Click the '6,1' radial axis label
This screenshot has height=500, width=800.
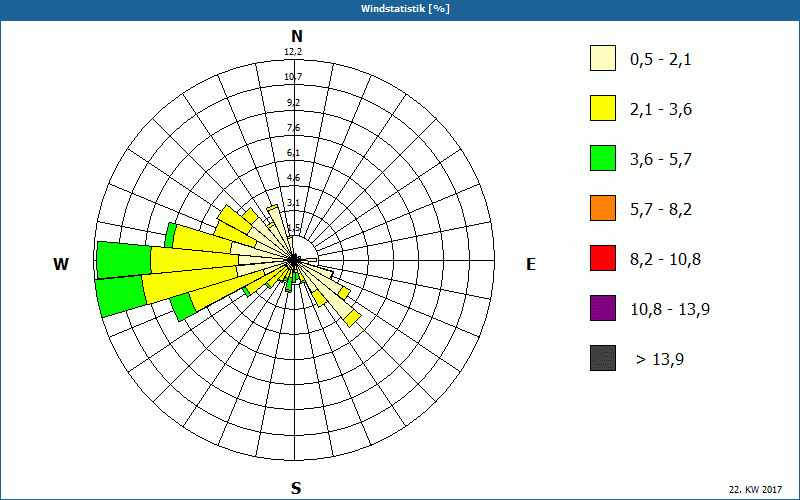tap(293, 153)
